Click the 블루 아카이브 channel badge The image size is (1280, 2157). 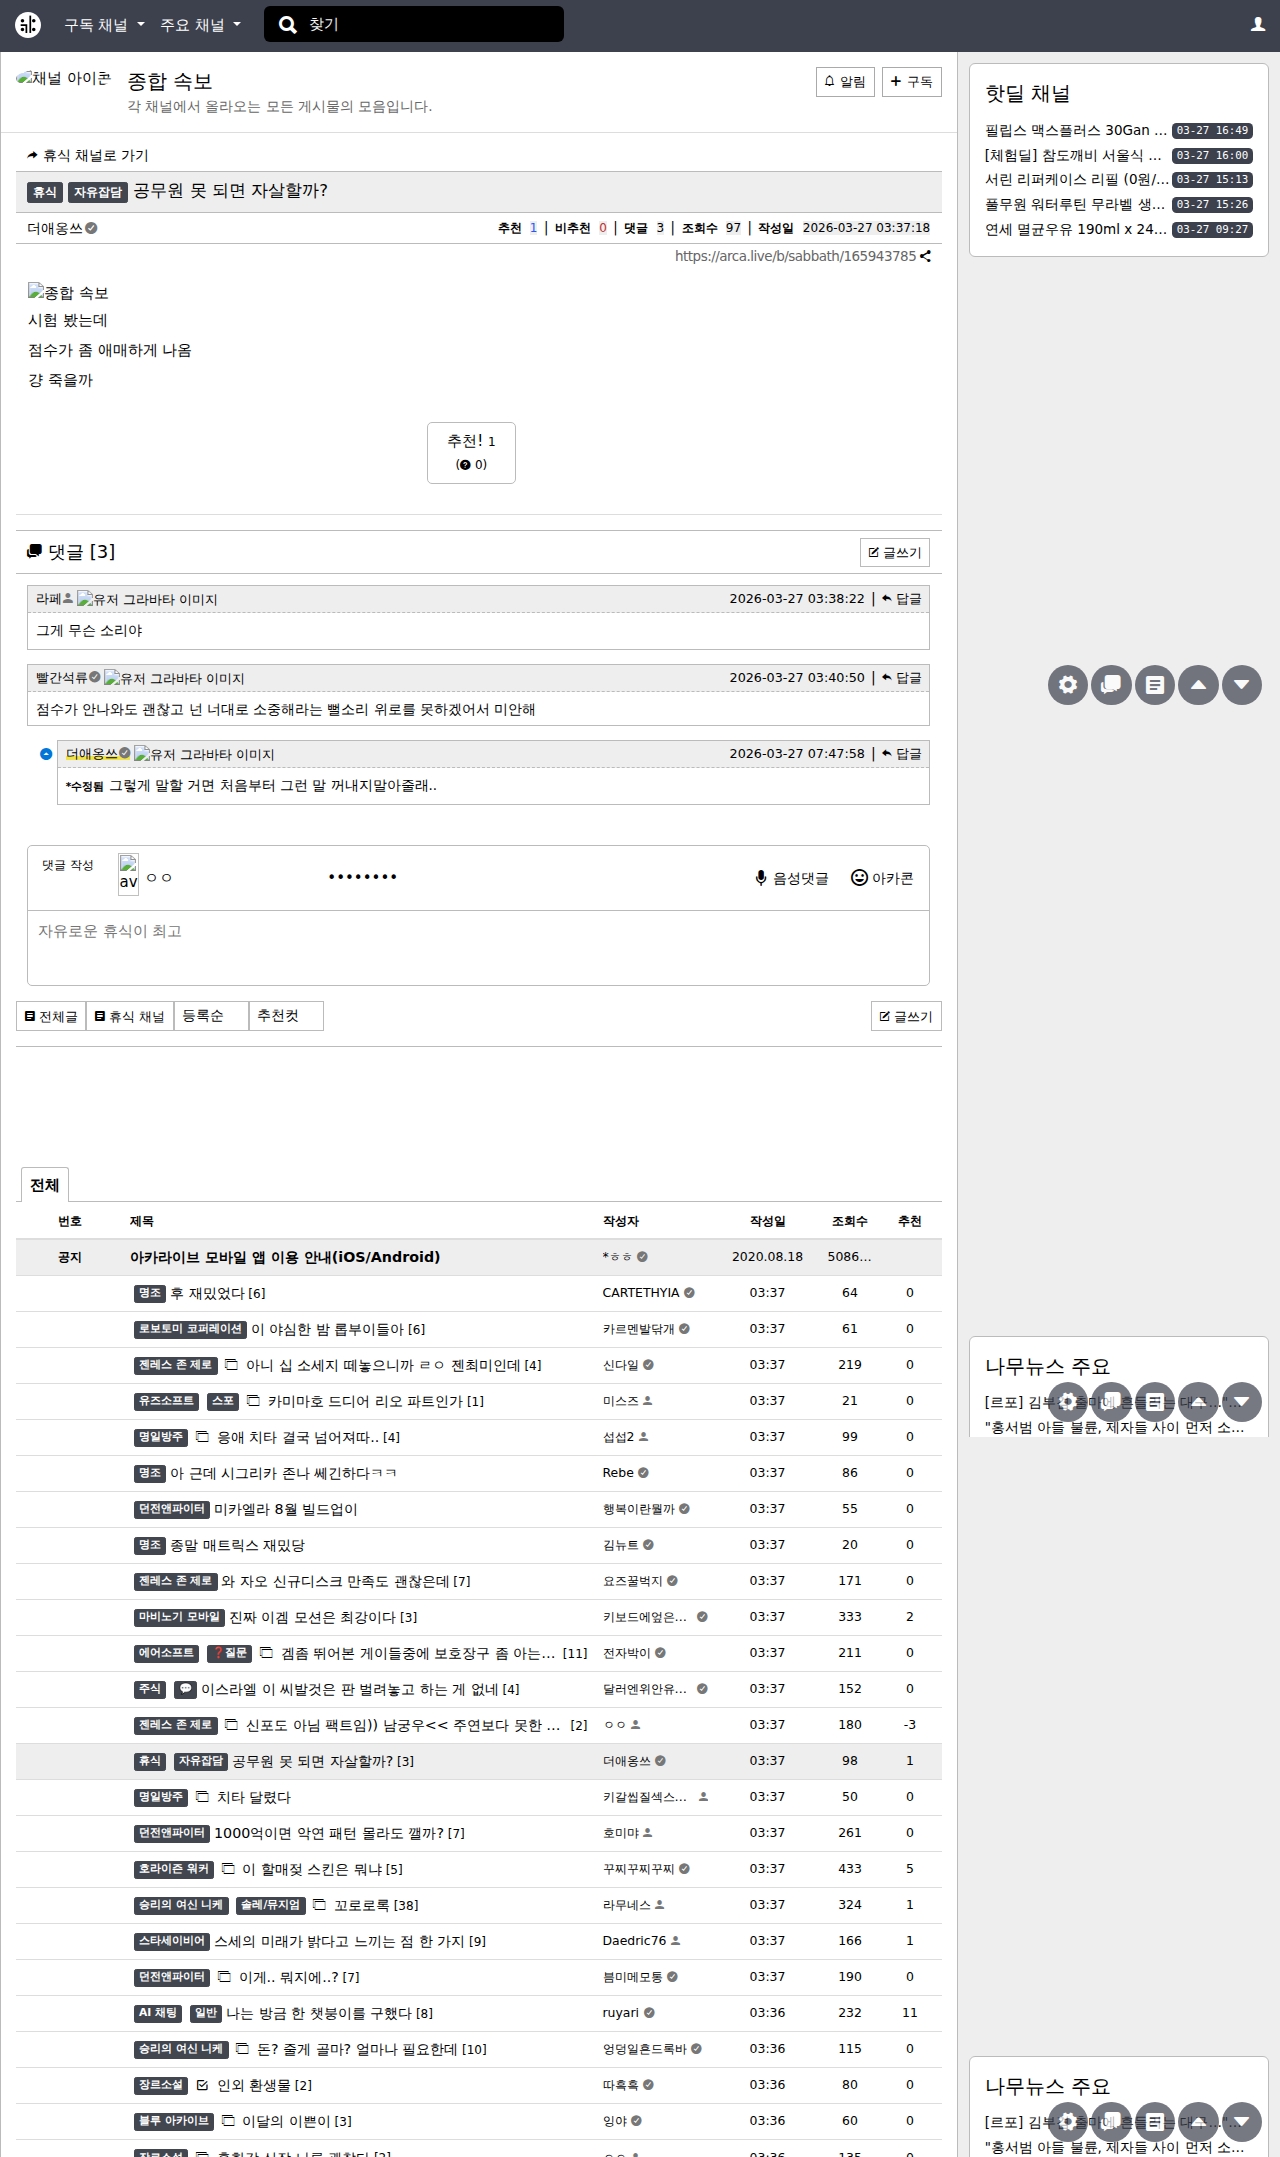174,2121
